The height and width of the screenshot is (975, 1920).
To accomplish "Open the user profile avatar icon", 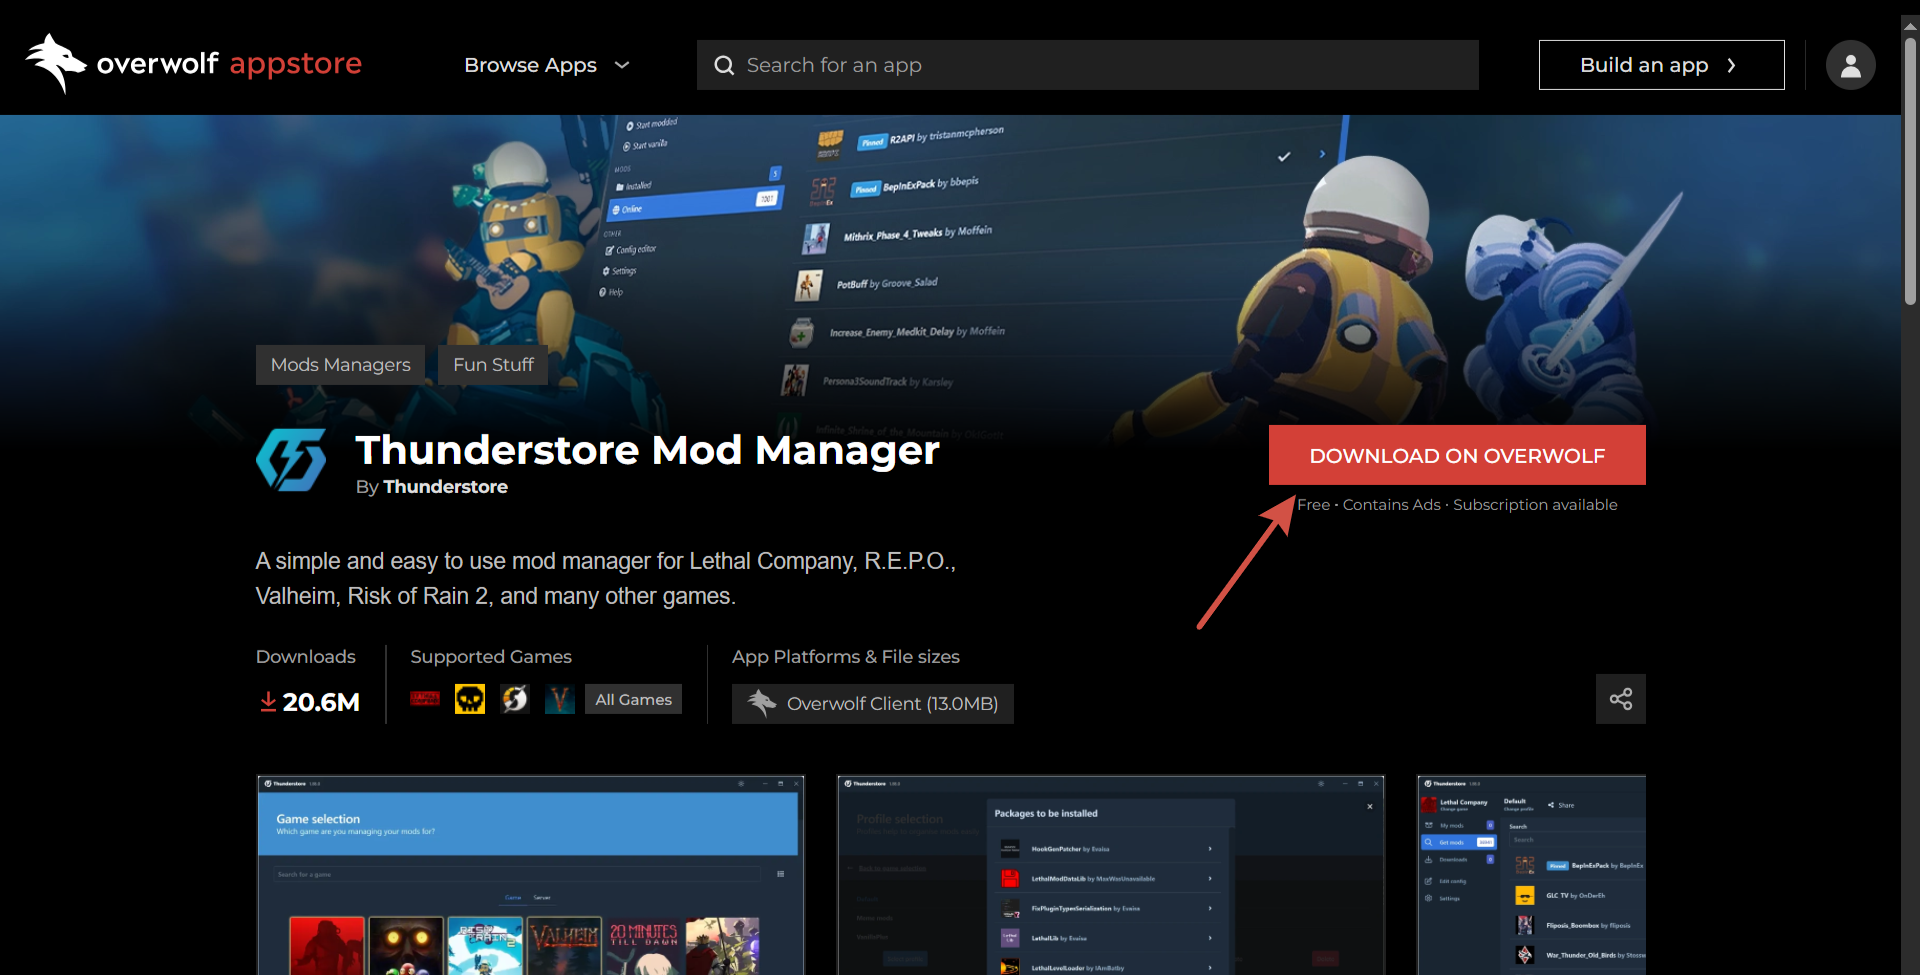I will pos(1850,65).
